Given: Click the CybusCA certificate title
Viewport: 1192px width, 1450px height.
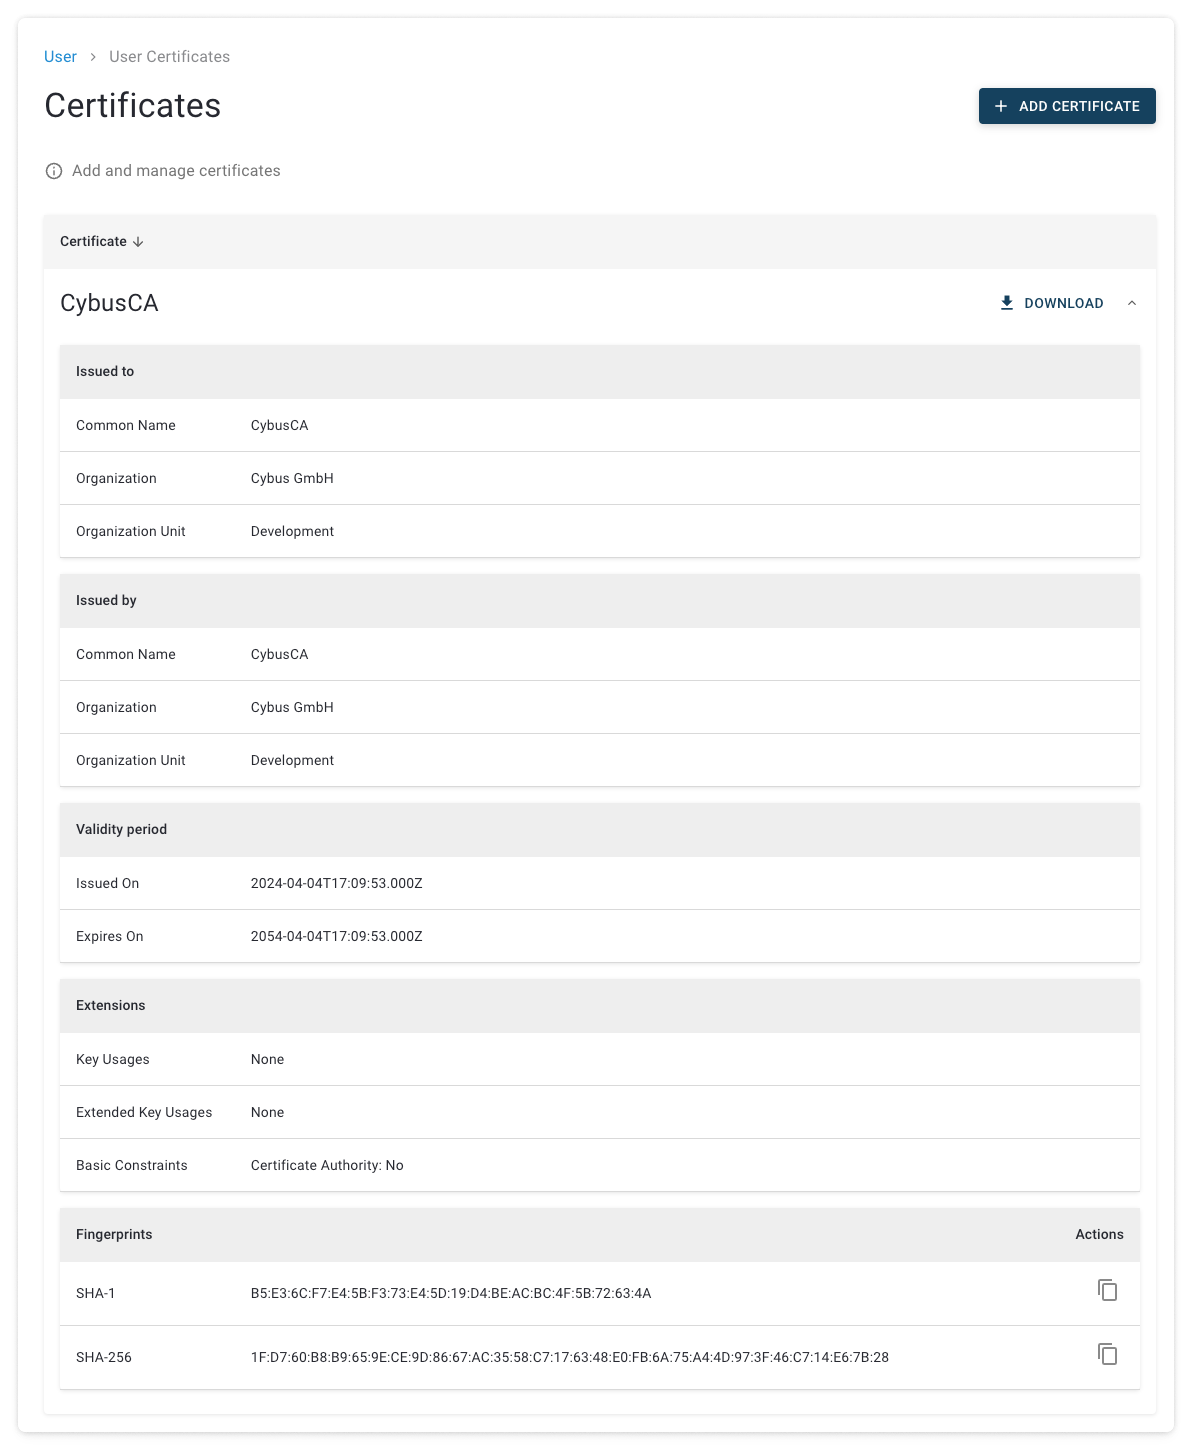Looking at the screenshot, I should [x=109, y=303].
